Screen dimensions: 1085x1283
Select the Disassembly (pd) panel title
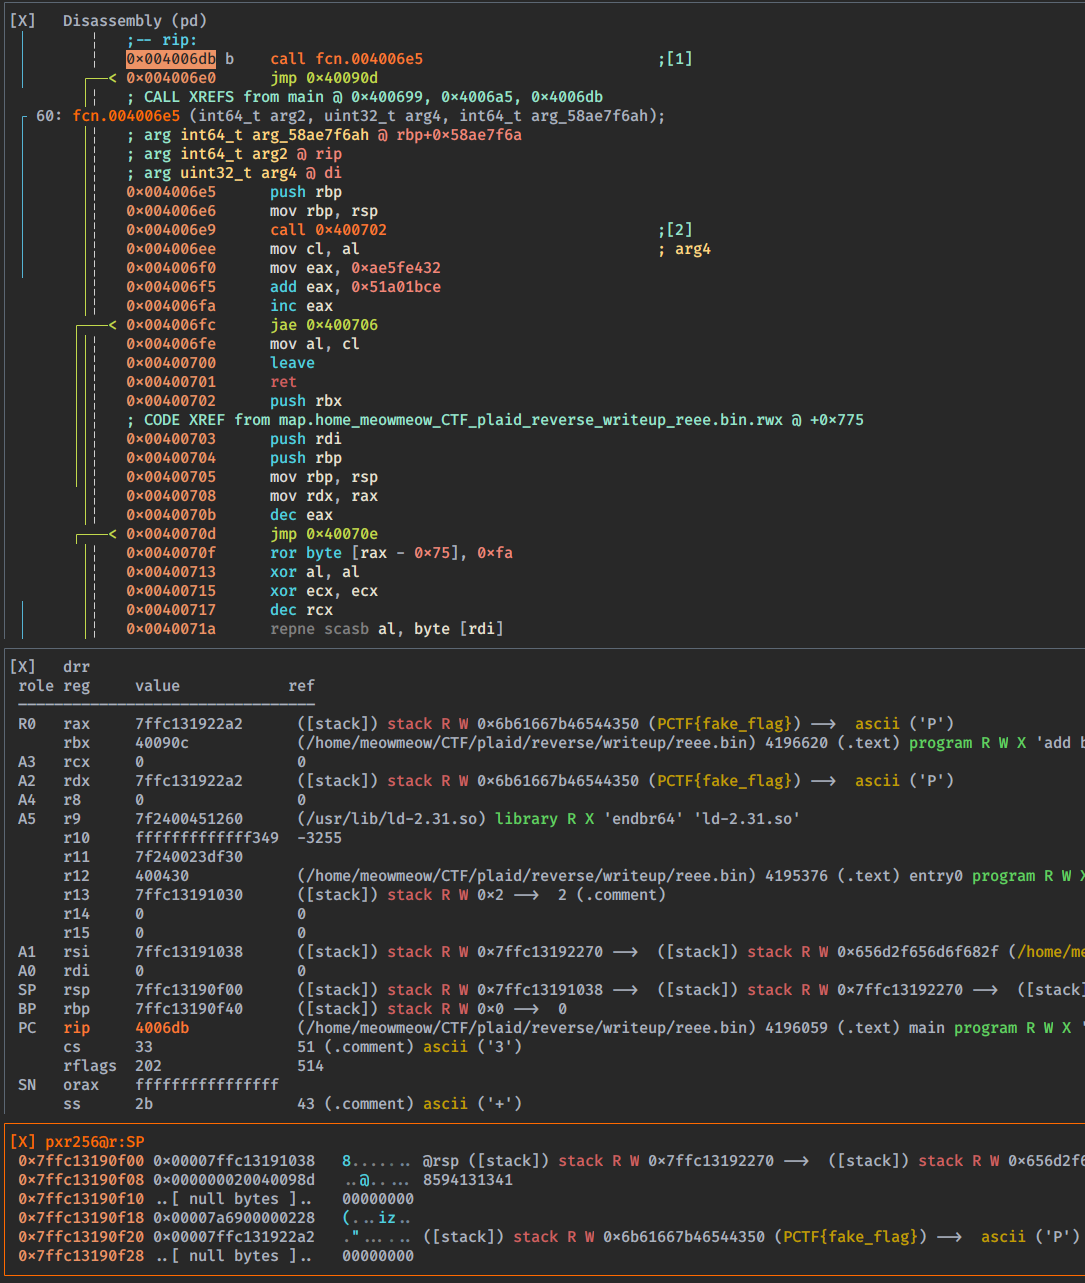pyautogui.click(x=135, y=21)
